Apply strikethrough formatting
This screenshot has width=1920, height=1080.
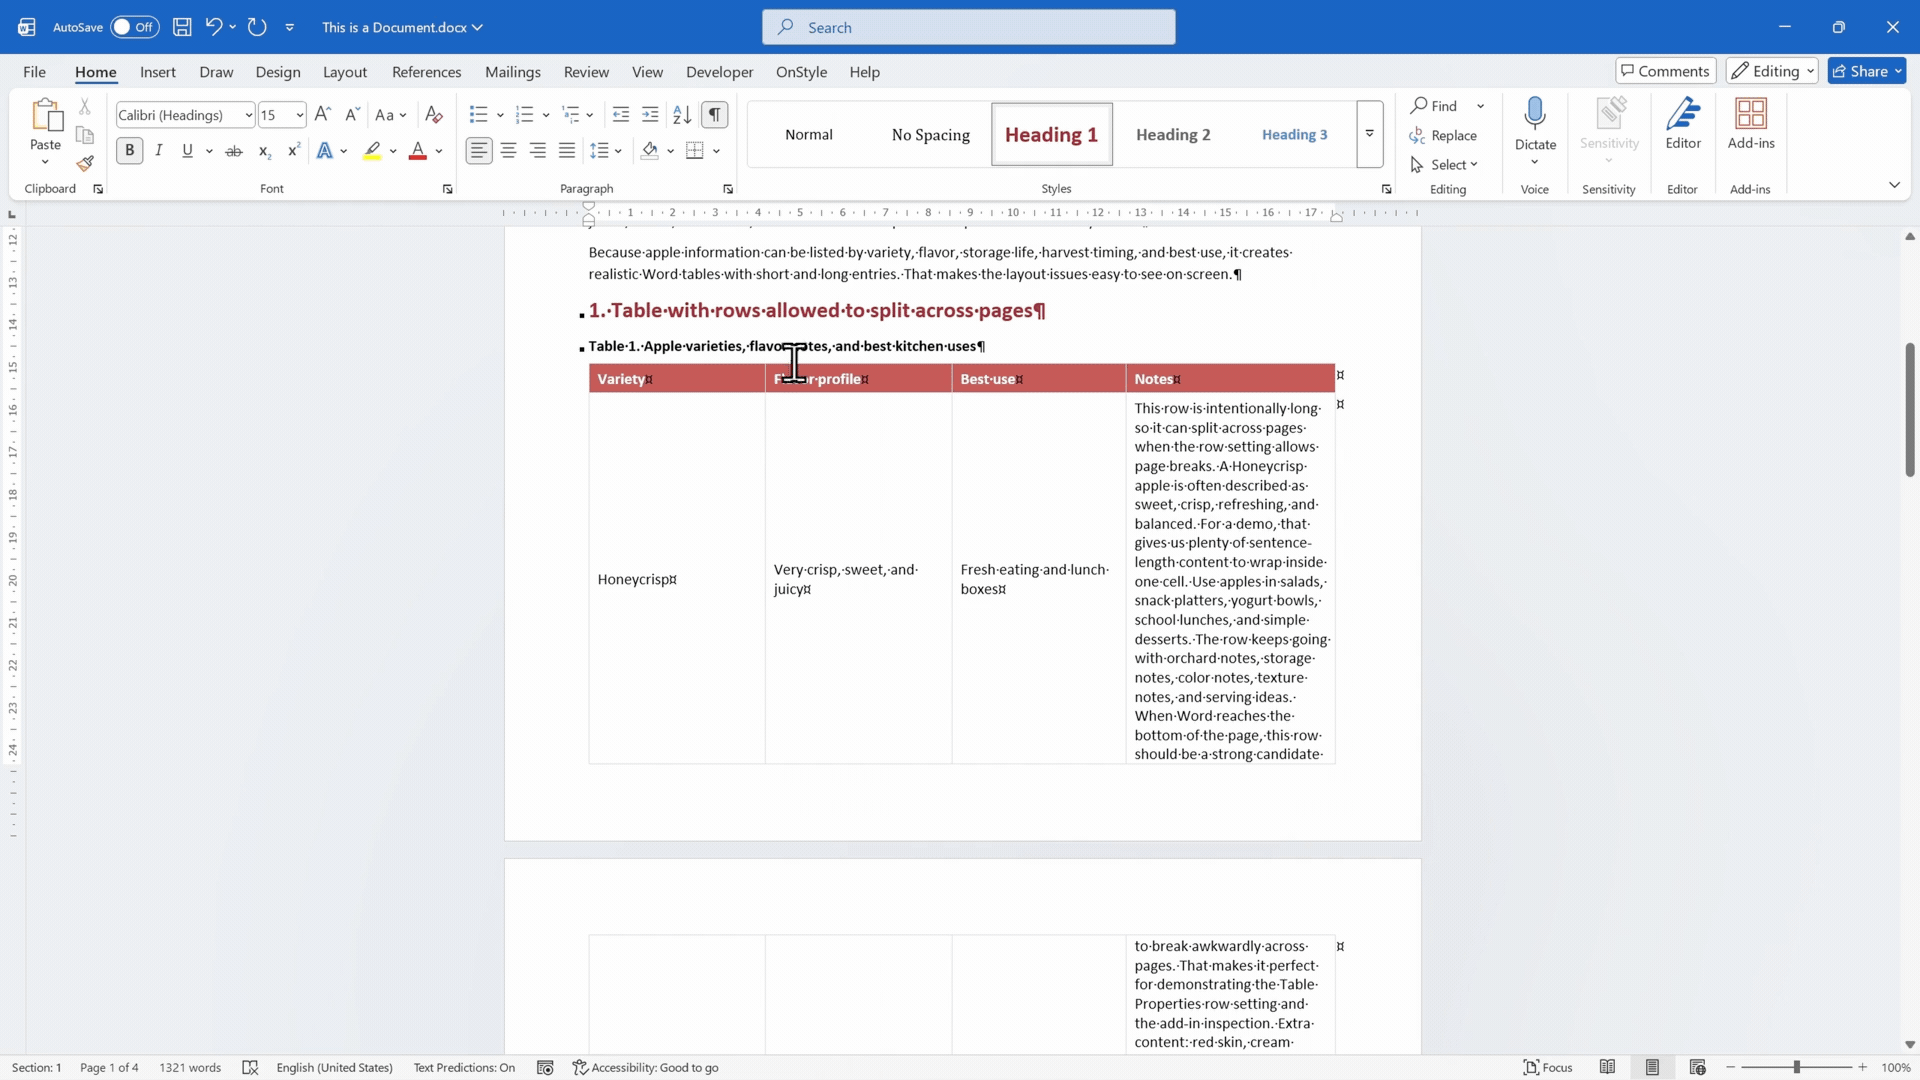pyautogui.click(x=234, y=151)
